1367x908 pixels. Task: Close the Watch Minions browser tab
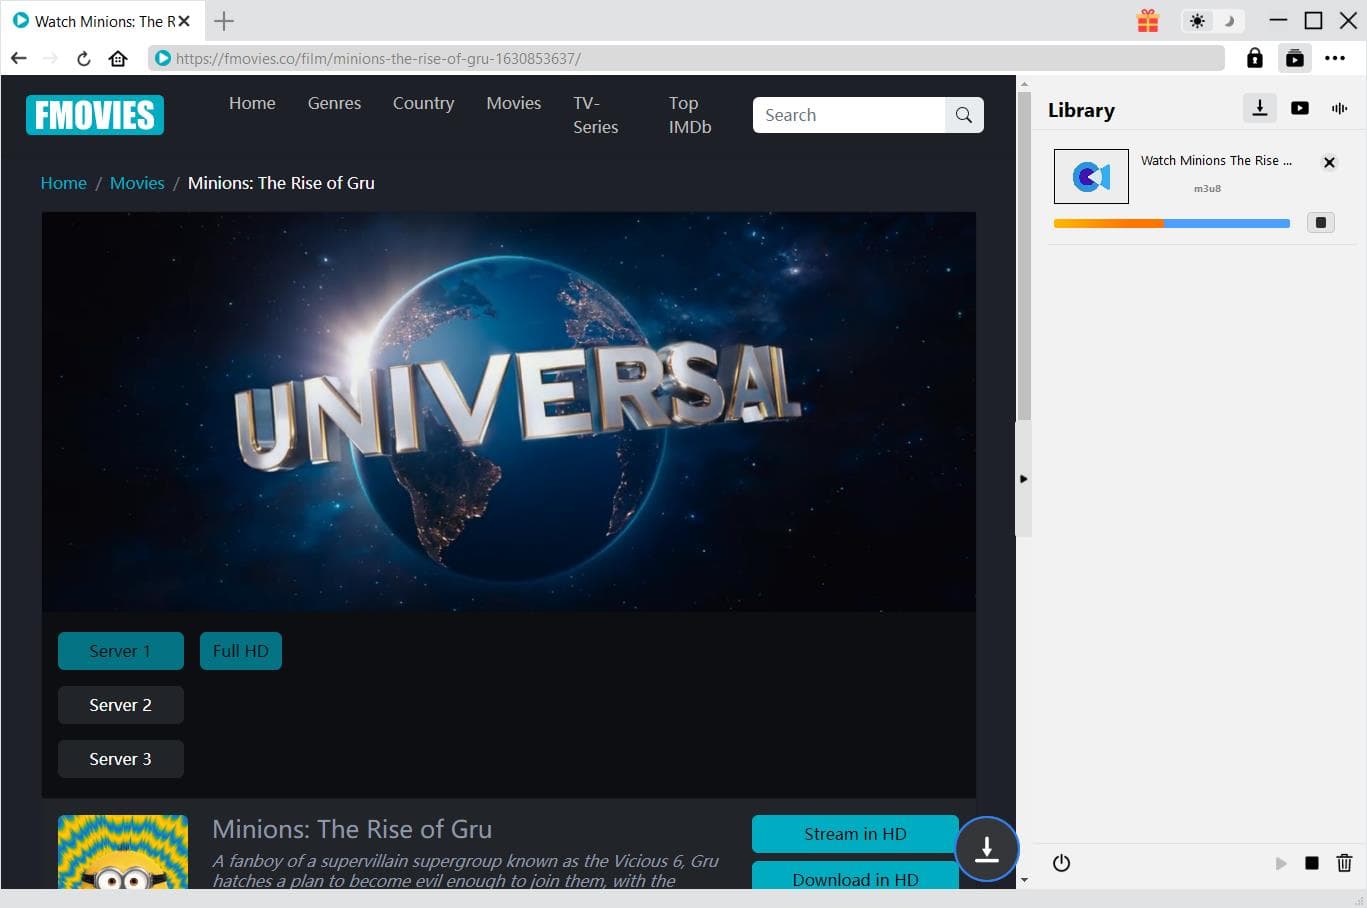click(x=184, y=21)
